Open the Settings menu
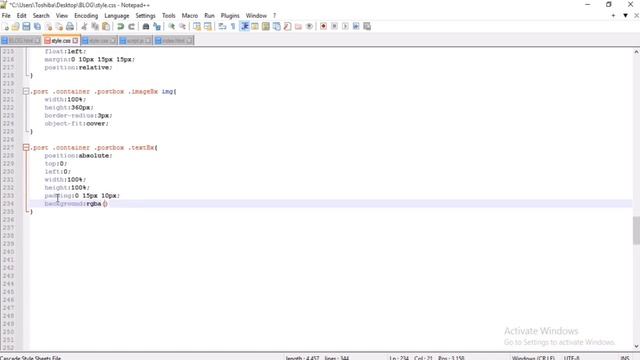640x360 pixels. 145,16
